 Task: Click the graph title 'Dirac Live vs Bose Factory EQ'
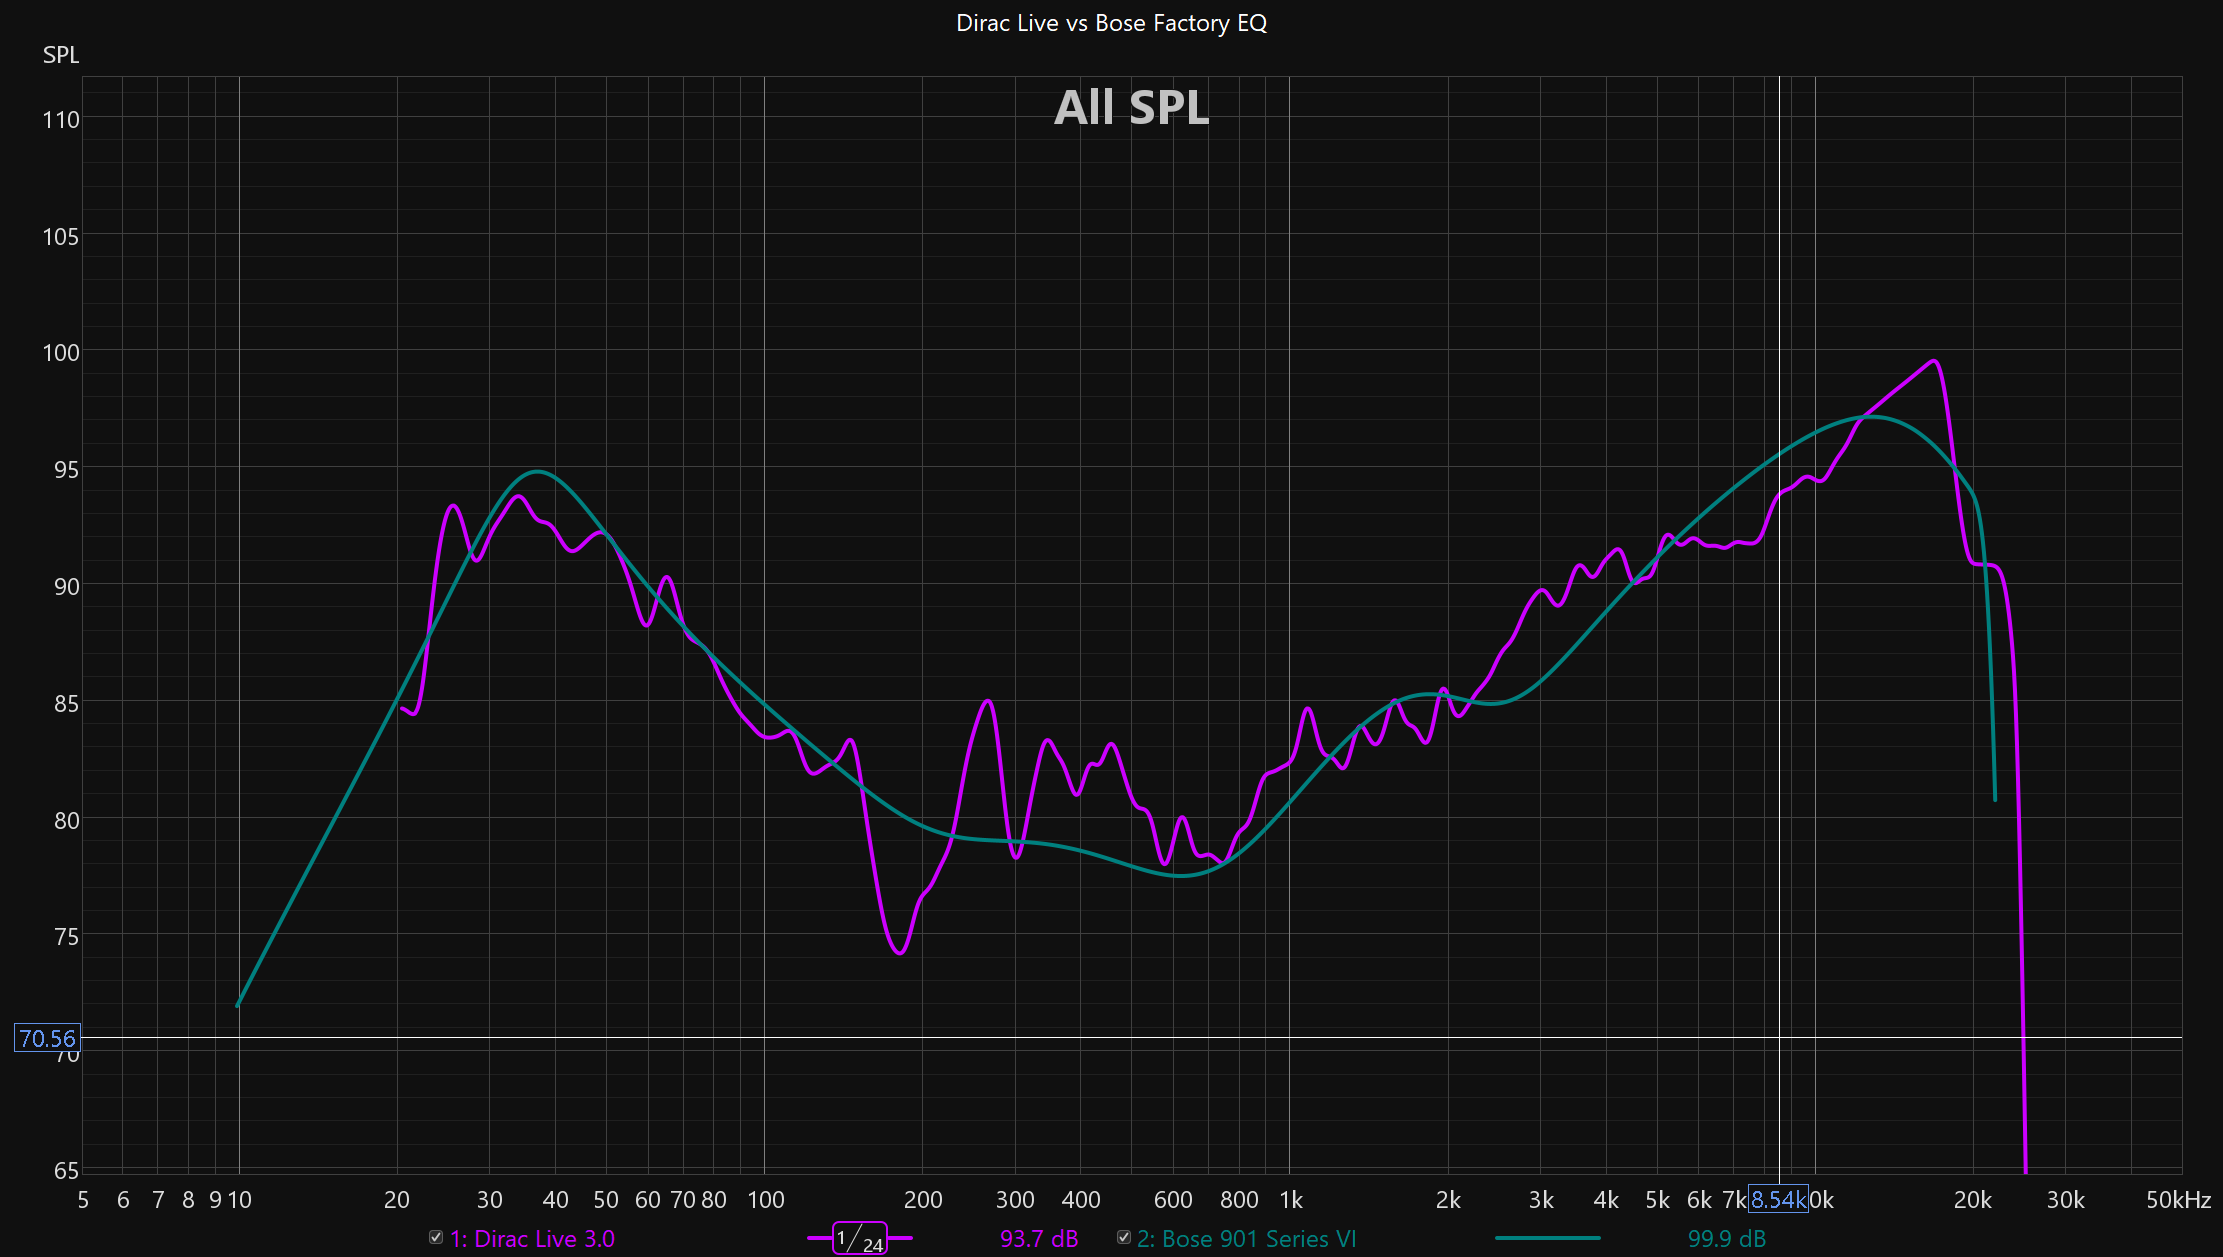1111,23
